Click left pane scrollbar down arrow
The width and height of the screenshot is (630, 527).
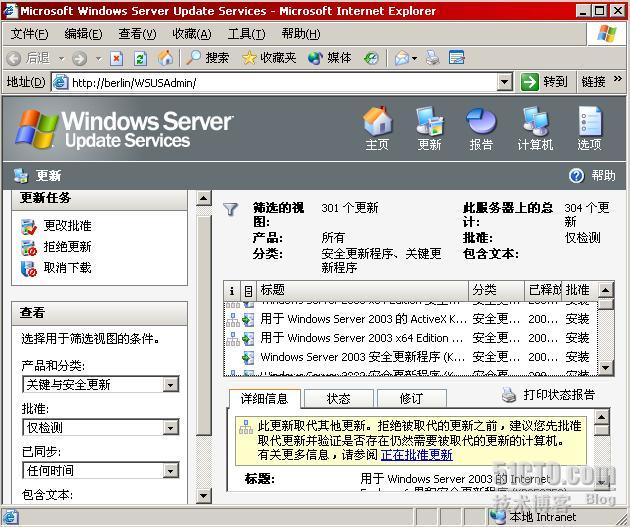click(204, 496)
